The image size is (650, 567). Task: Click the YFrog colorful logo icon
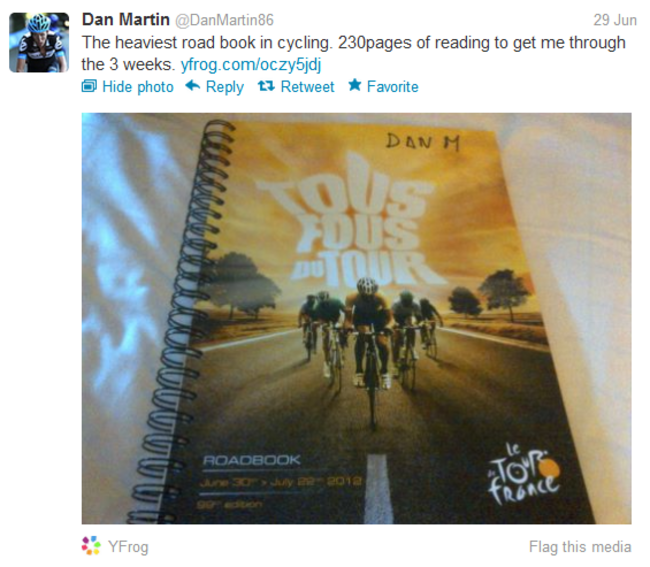[91, 546]
